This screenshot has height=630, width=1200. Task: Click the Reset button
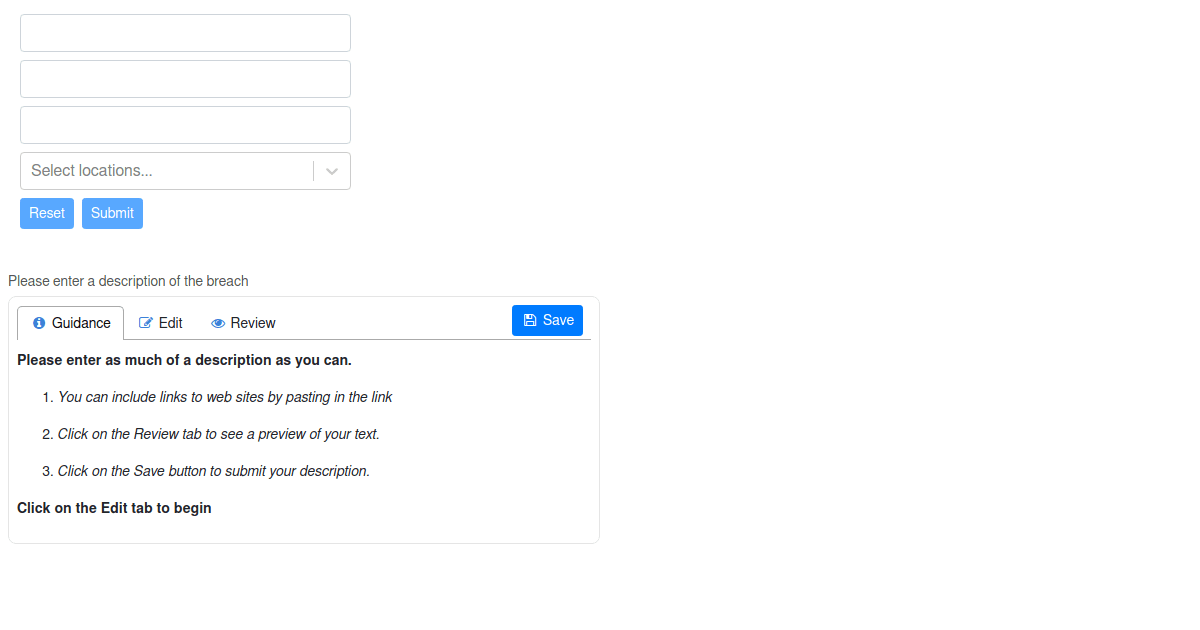(46, 213)
